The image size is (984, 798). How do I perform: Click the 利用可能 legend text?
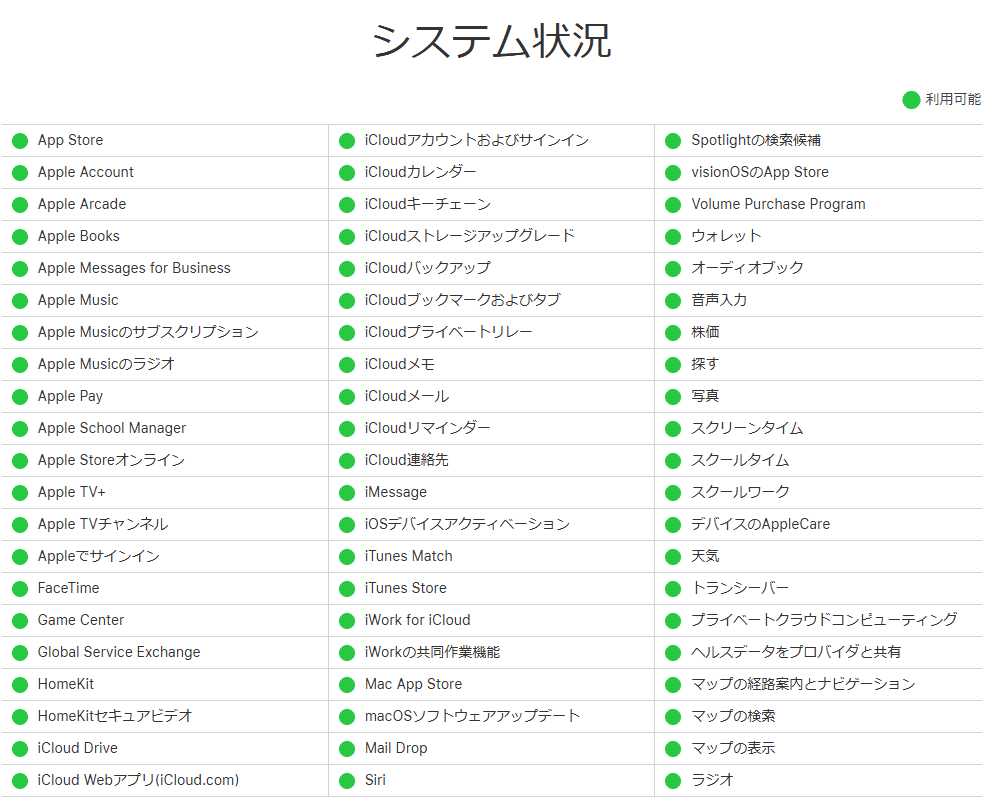tap(952, 100)
